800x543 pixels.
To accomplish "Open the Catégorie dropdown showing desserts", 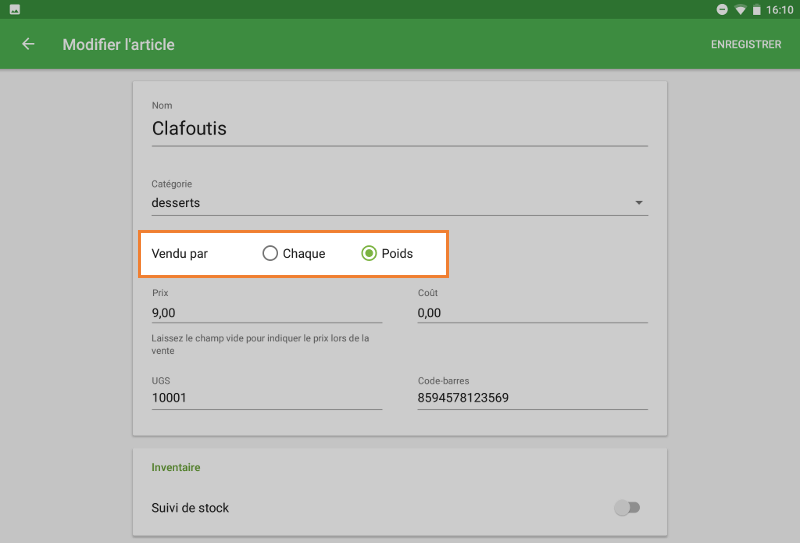I will 399,203.
